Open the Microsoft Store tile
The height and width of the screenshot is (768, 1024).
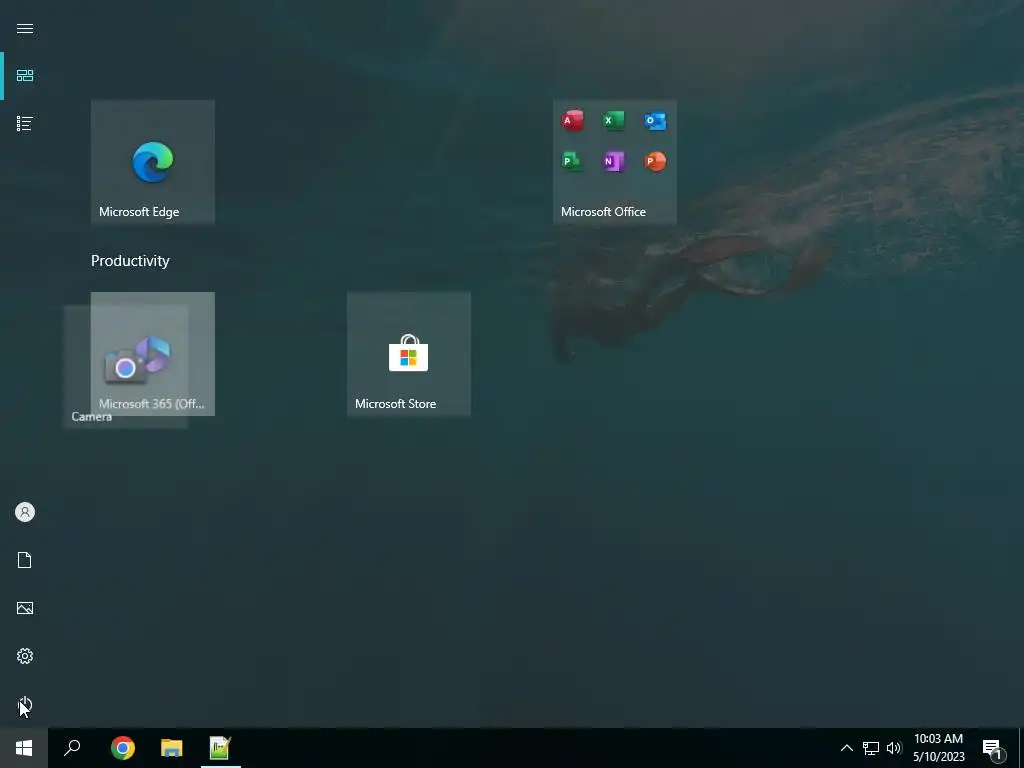pos(409,354)
